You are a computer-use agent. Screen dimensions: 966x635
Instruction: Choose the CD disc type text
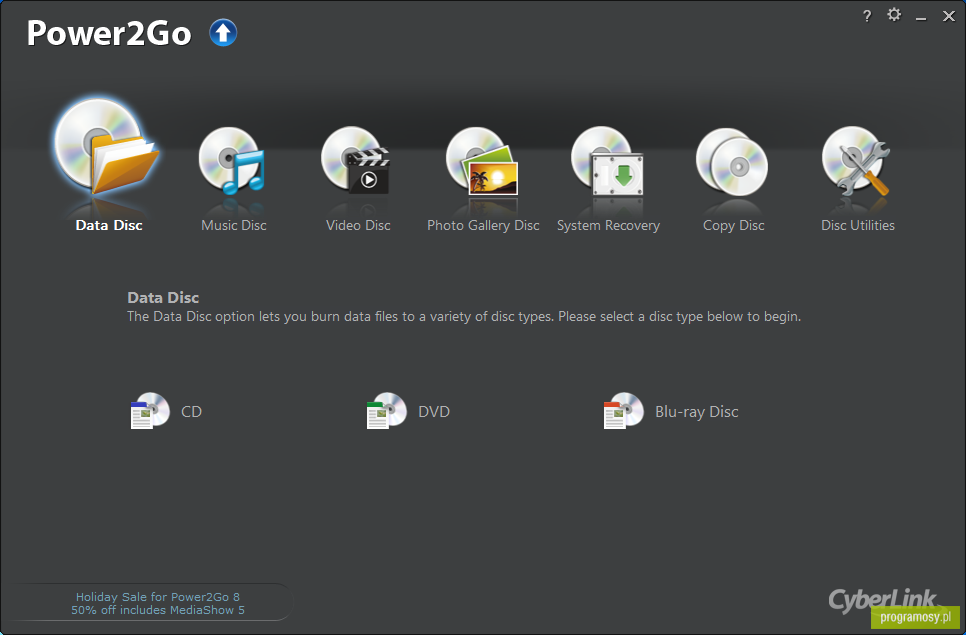(192, 411)
